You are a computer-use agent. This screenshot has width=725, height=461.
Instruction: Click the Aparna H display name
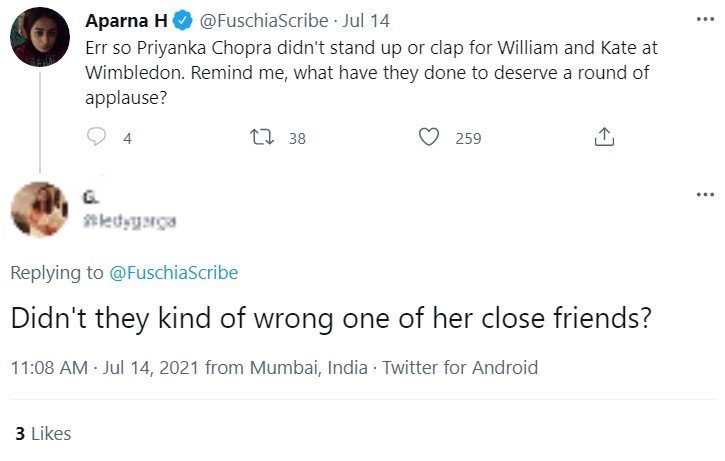tap(126, 20)
